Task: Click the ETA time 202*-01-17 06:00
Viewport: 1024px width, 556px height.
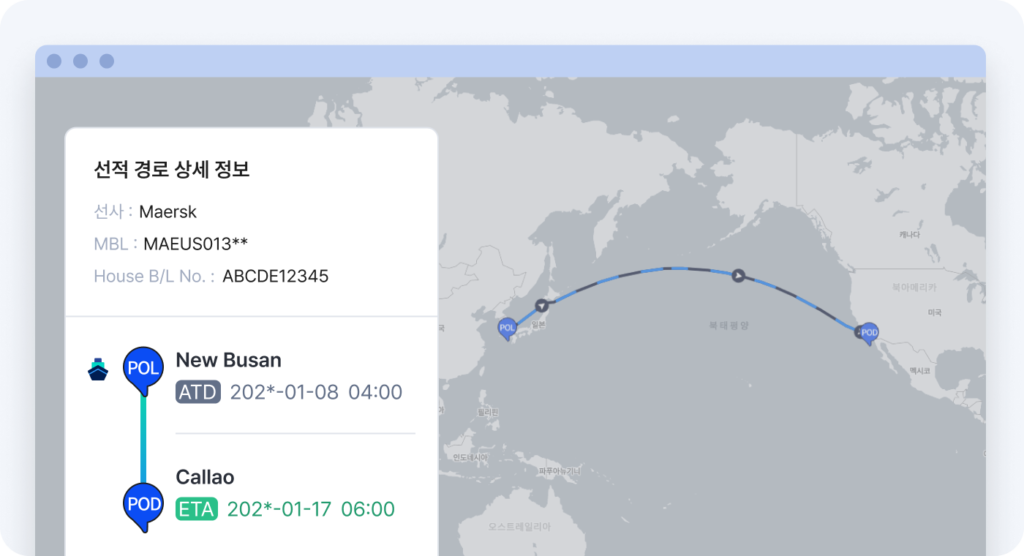Action: (x=311, y=509)
